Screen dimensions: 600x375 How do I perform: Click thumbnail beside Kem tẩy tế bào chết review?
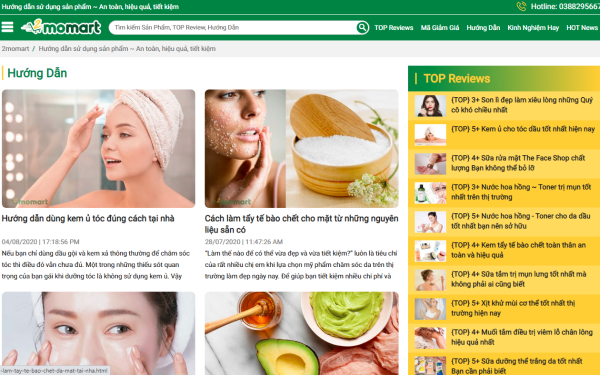click(x=430, y=251)
